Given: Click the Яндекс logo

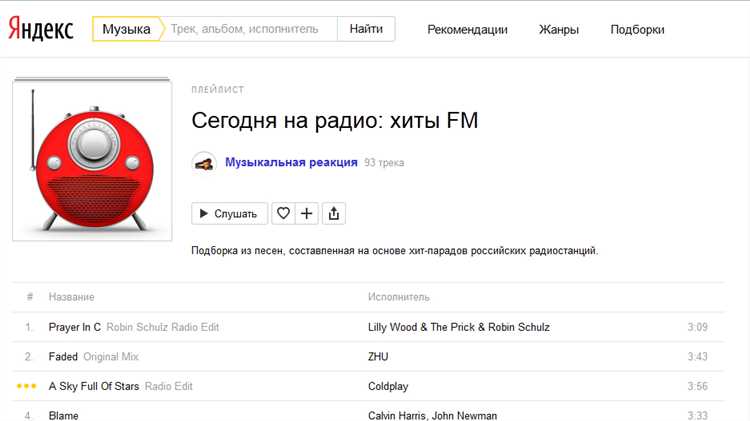Looking at the screenshot, I should (41, 29).
